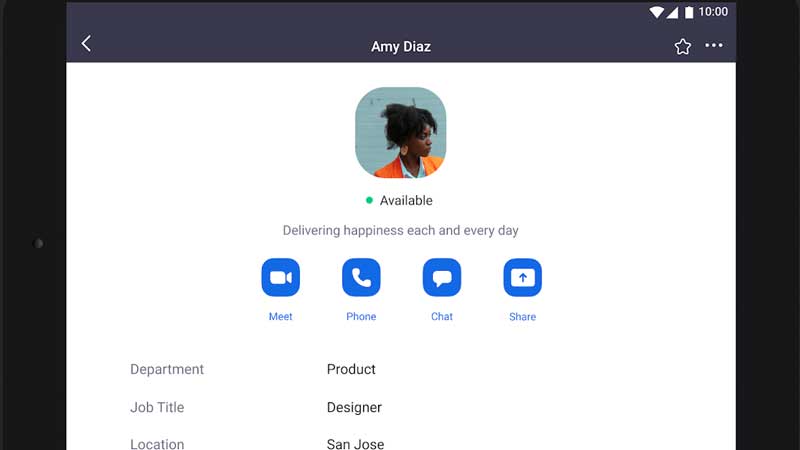Click the green availability dot
Viewport: 800px width, 450px height.
(369, 201)
